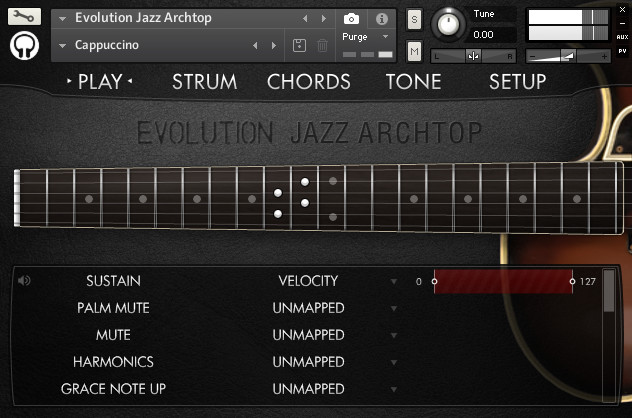The height and width of the screenshot is (418, 632).
Task: Open snapshot dropdown next to Cappuccino
Action: [62, 46]
